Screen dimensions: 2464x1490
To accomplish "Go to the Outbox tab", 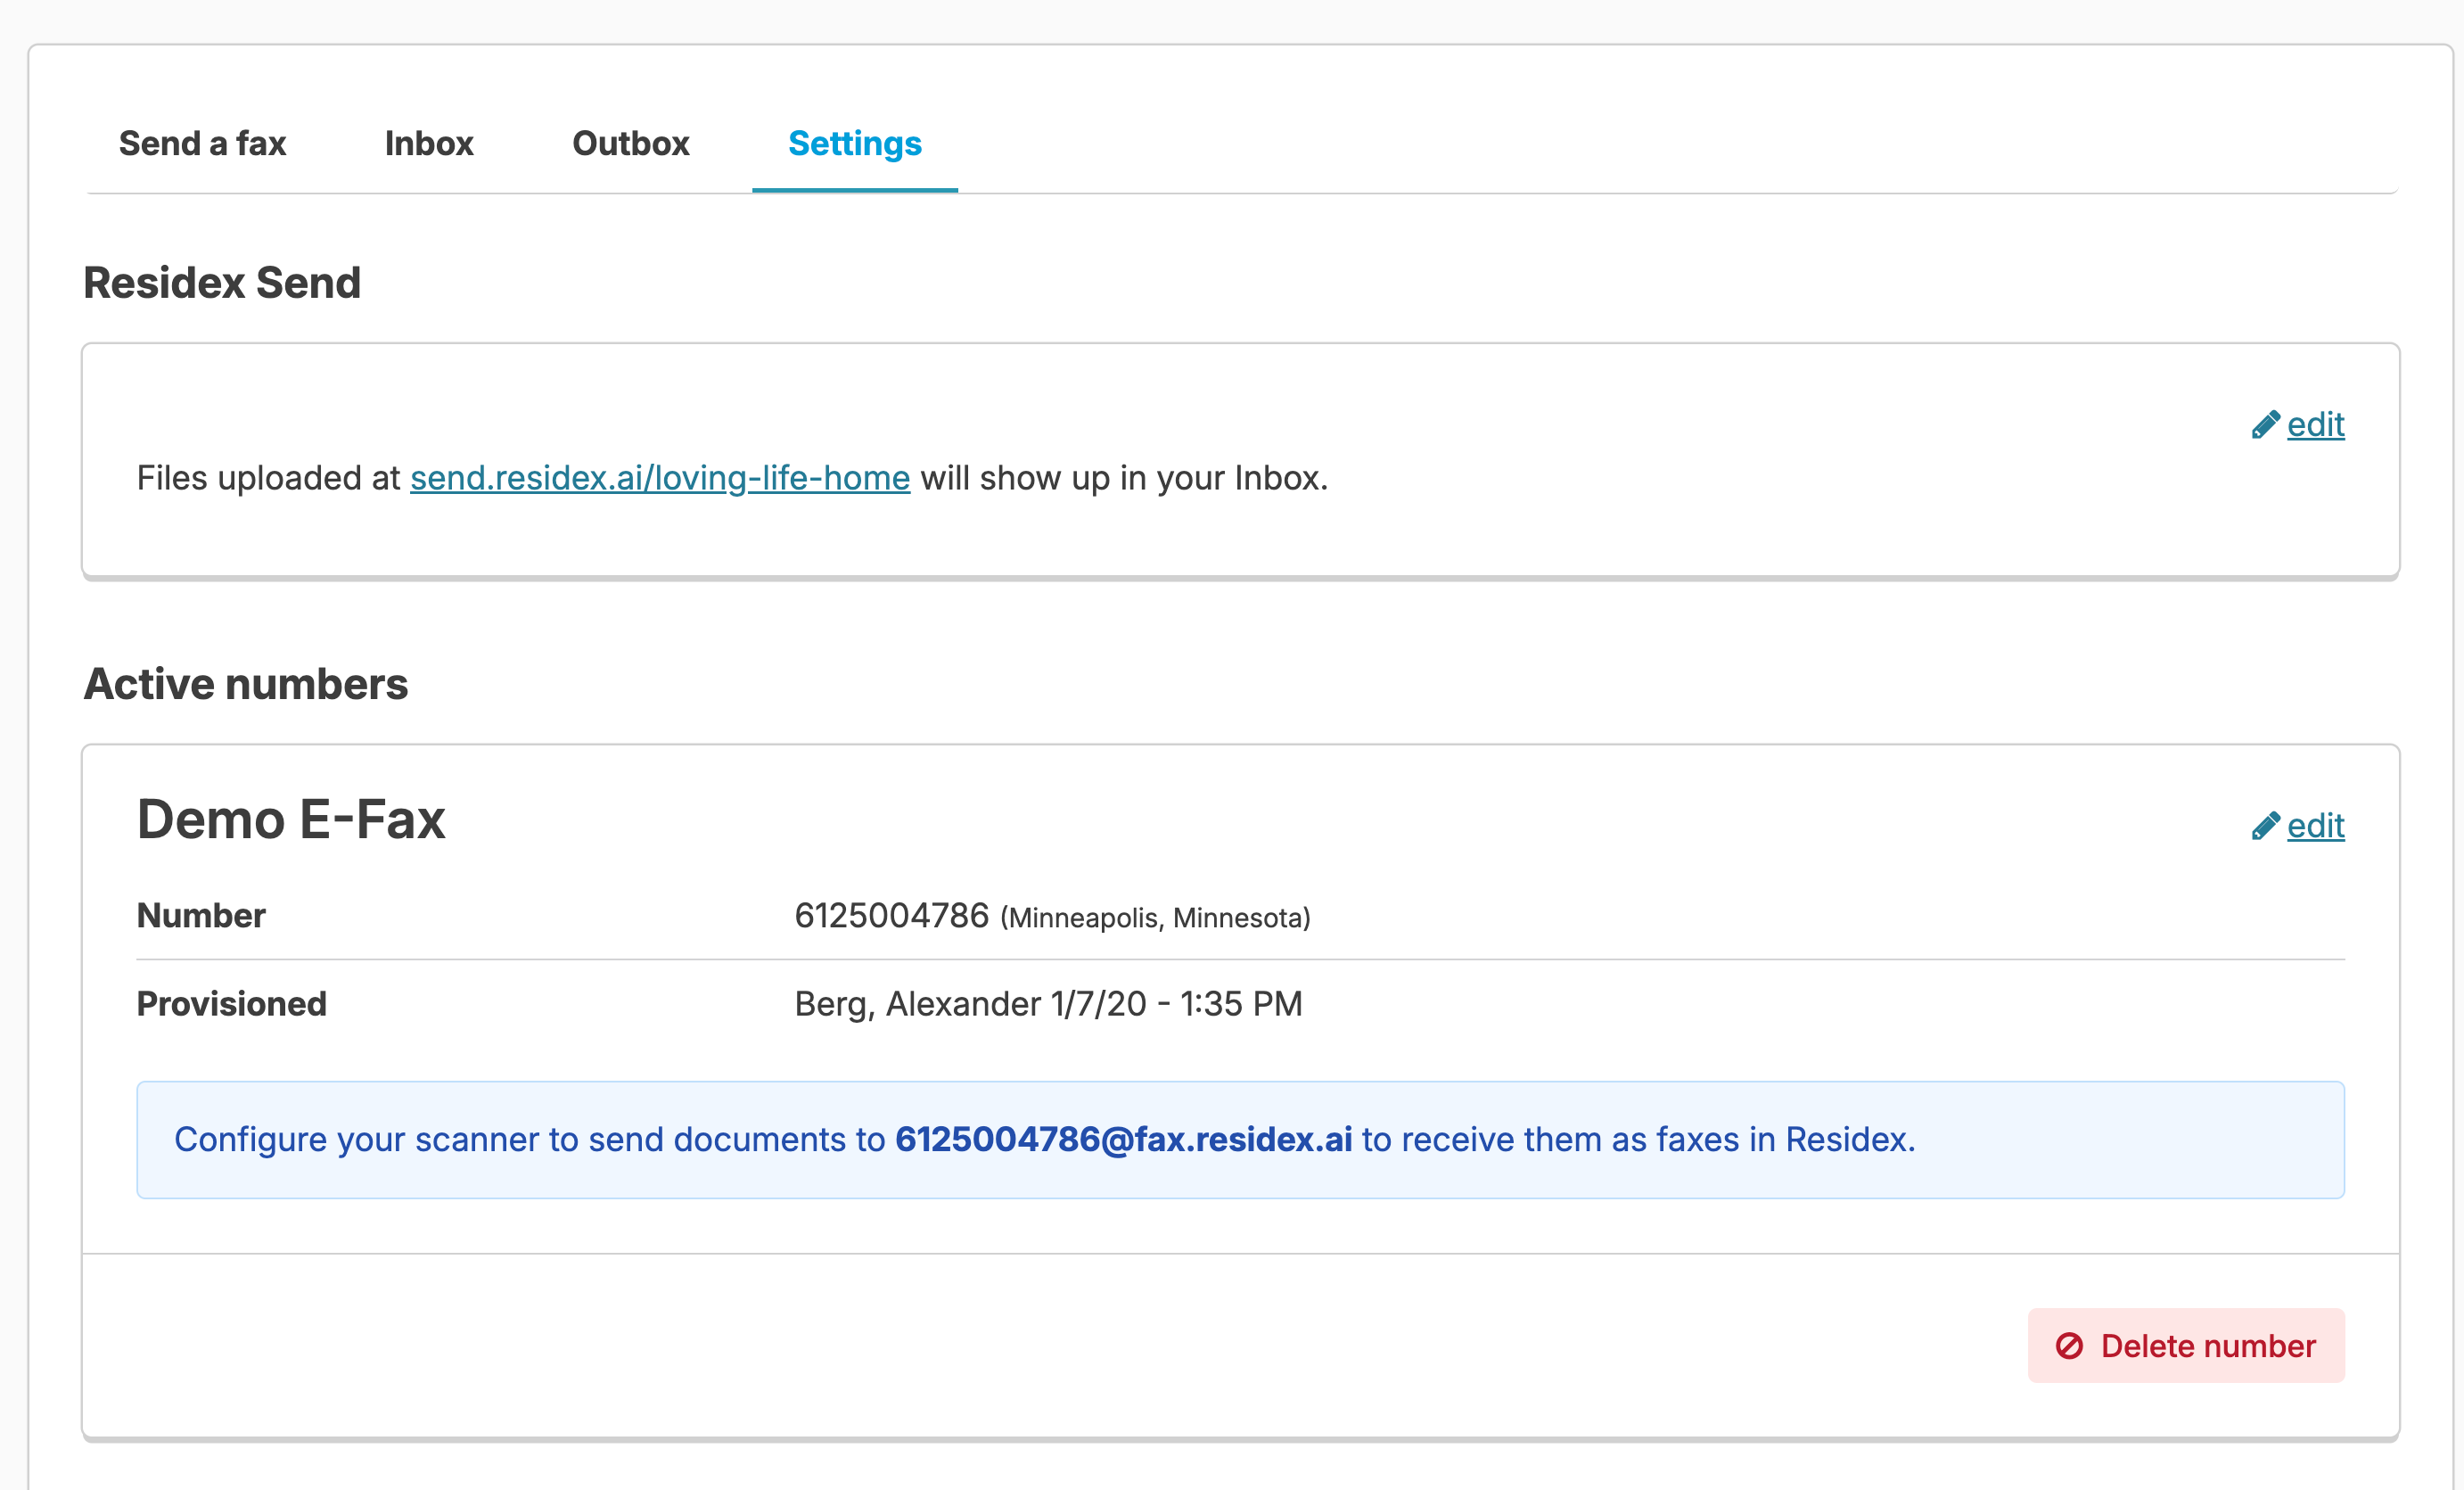I will click(x=630, y=143).
